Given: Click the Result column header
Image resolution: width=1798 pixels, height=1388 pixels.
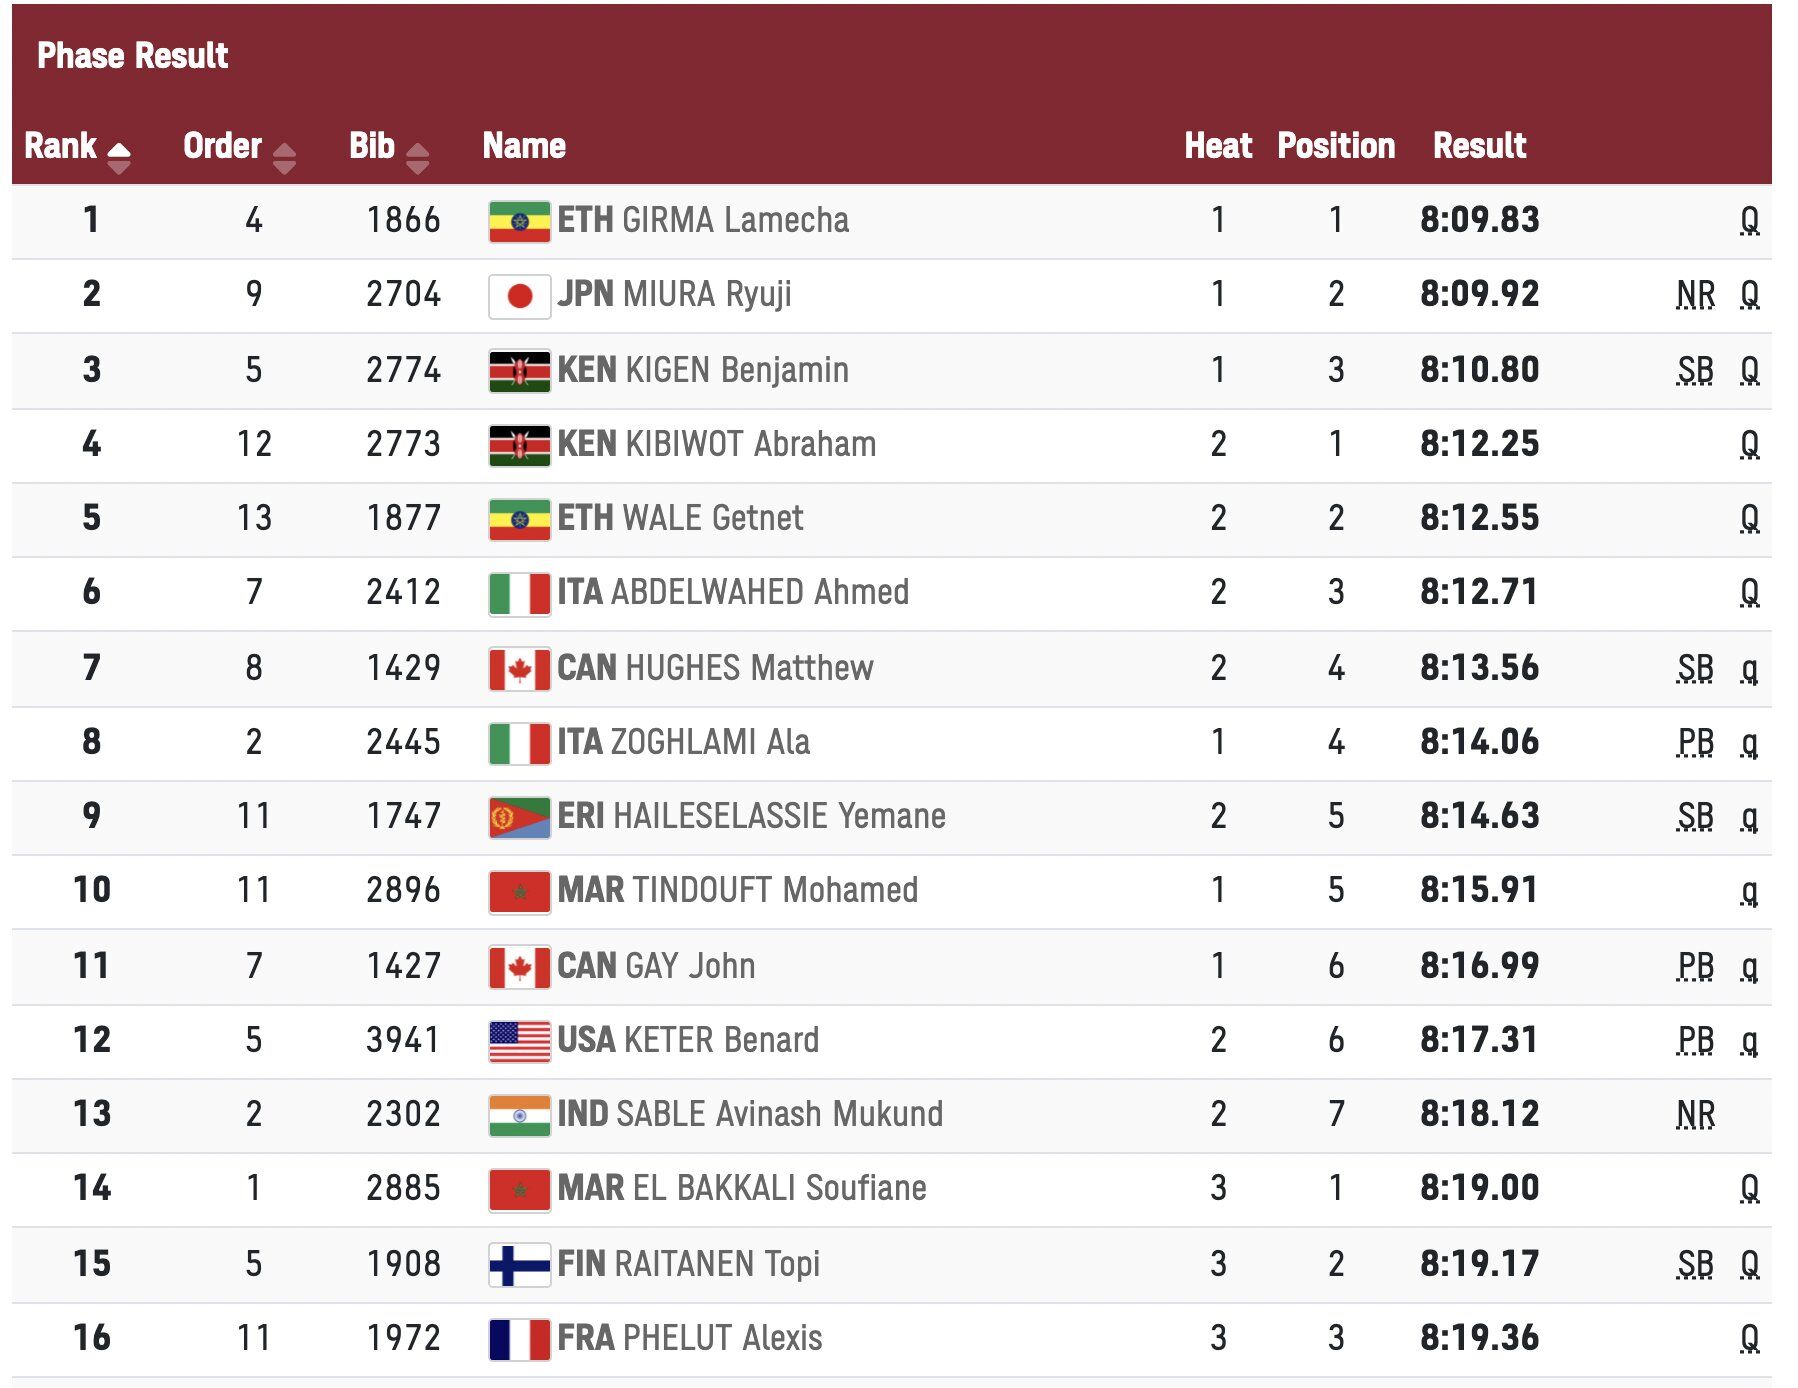Looking at the screenshot, I should click(1479, 146).
